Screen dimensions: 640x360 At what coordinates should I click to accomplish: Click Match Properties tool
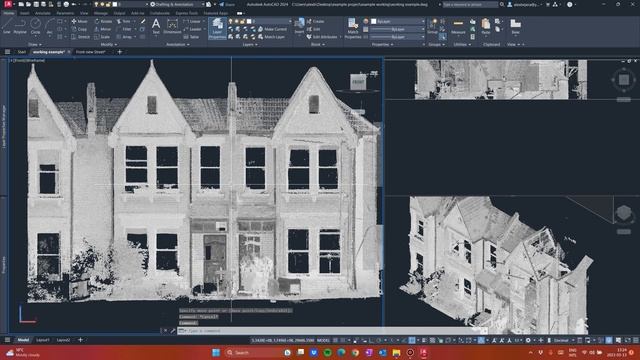(x=353, y=28)
